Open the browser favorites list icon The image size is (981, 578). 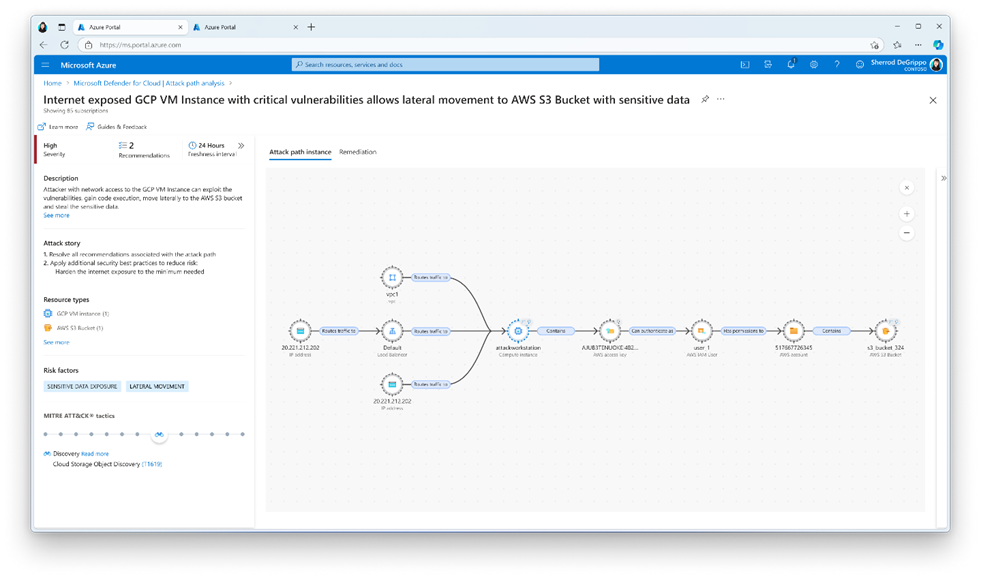pos(897,45)
